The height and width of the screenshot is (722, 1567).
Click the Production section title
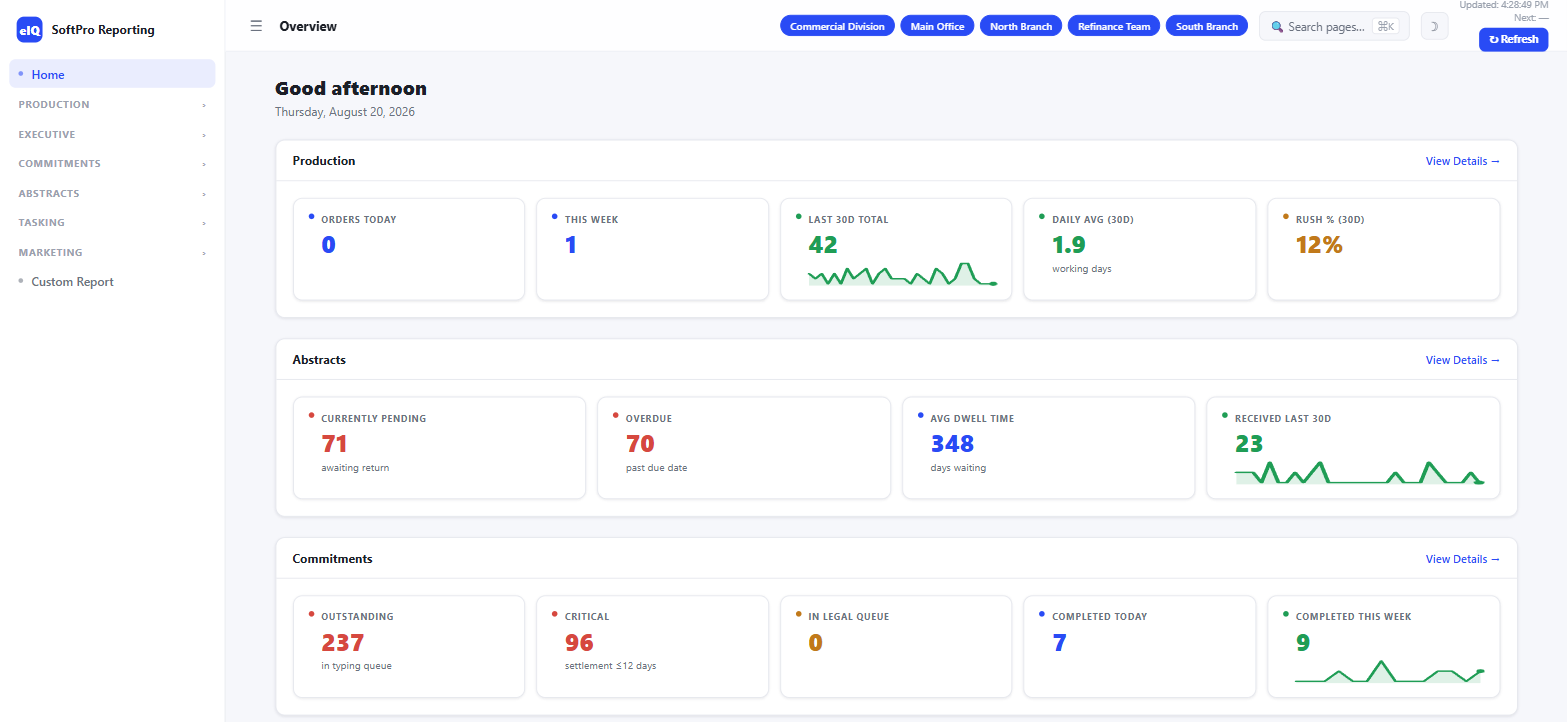point(324,161)
